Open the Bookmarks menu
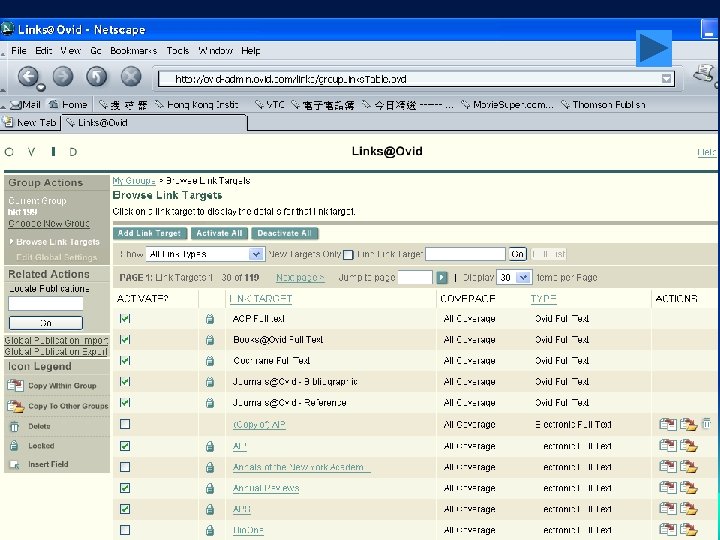 coord(134,51)
